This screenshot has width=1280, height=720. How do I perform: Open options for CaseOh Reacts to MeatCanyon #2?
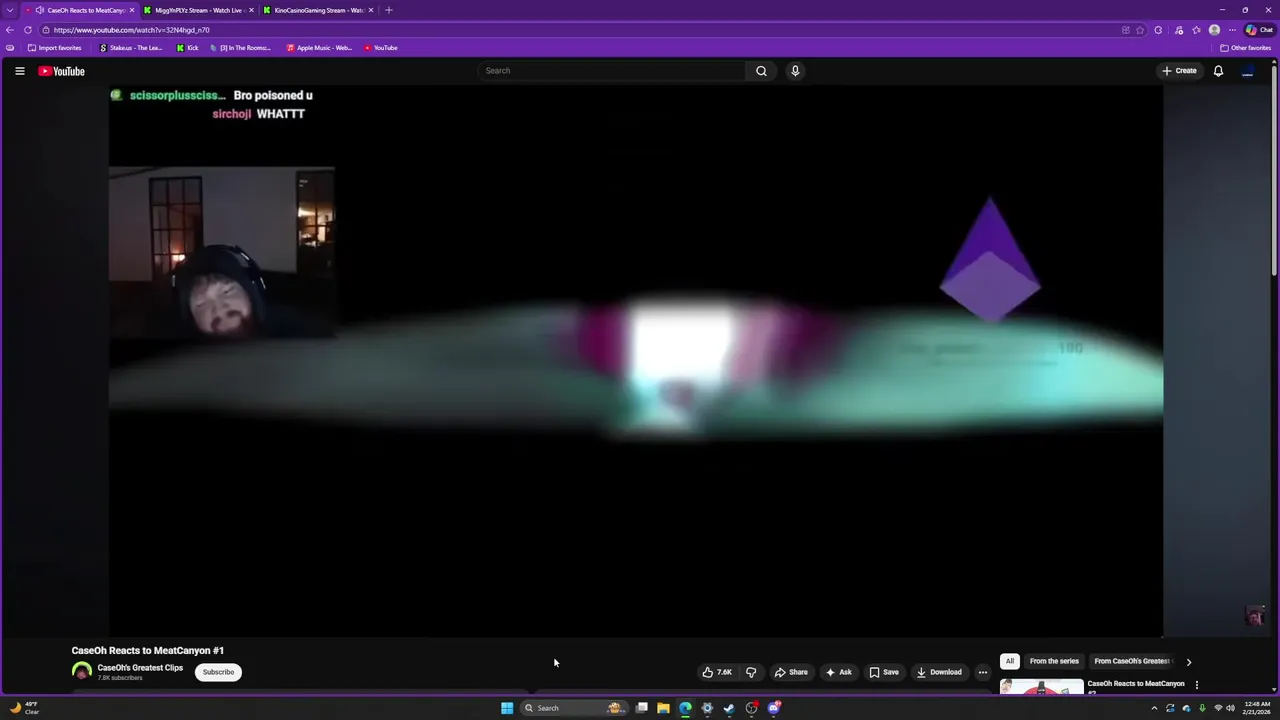(x=1197, y=685)
